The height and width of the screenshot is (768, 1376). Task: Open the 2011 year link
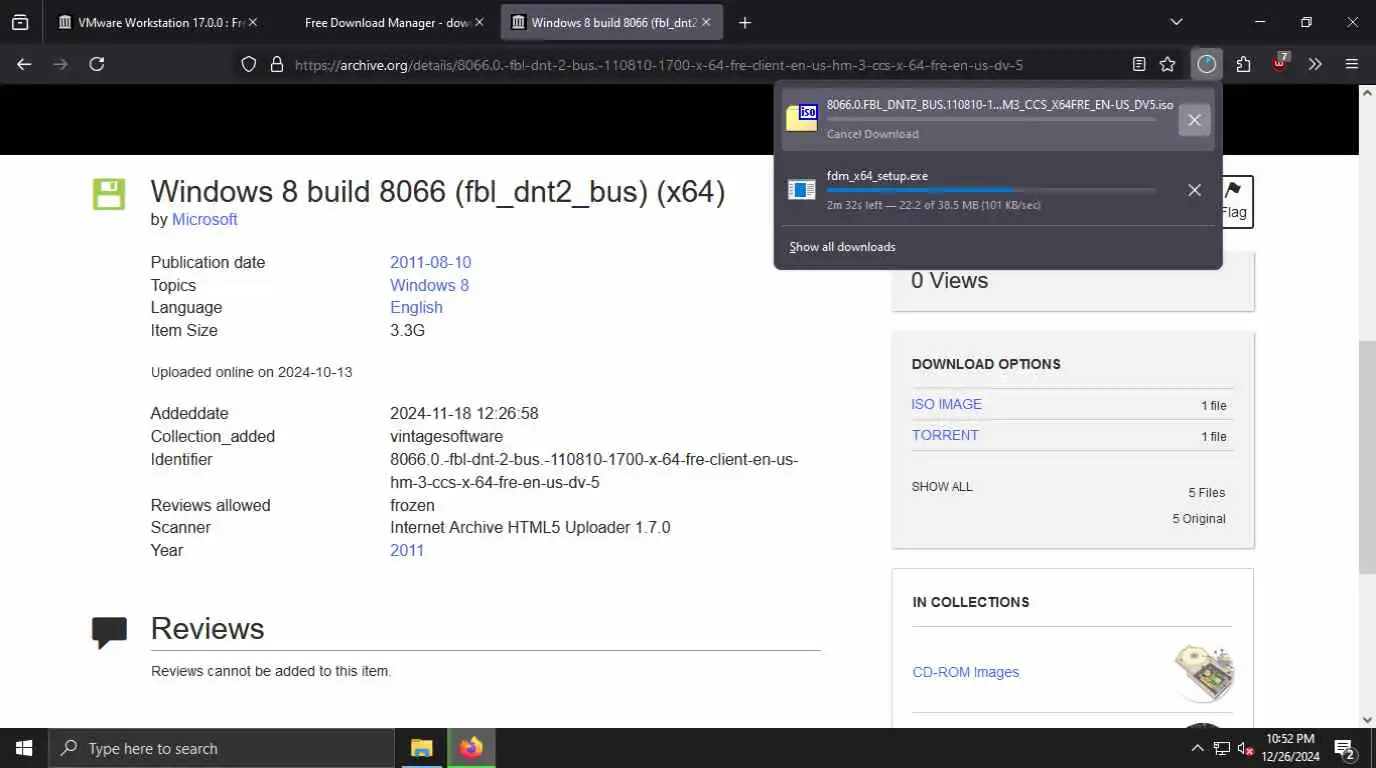[x=407, y=550]
